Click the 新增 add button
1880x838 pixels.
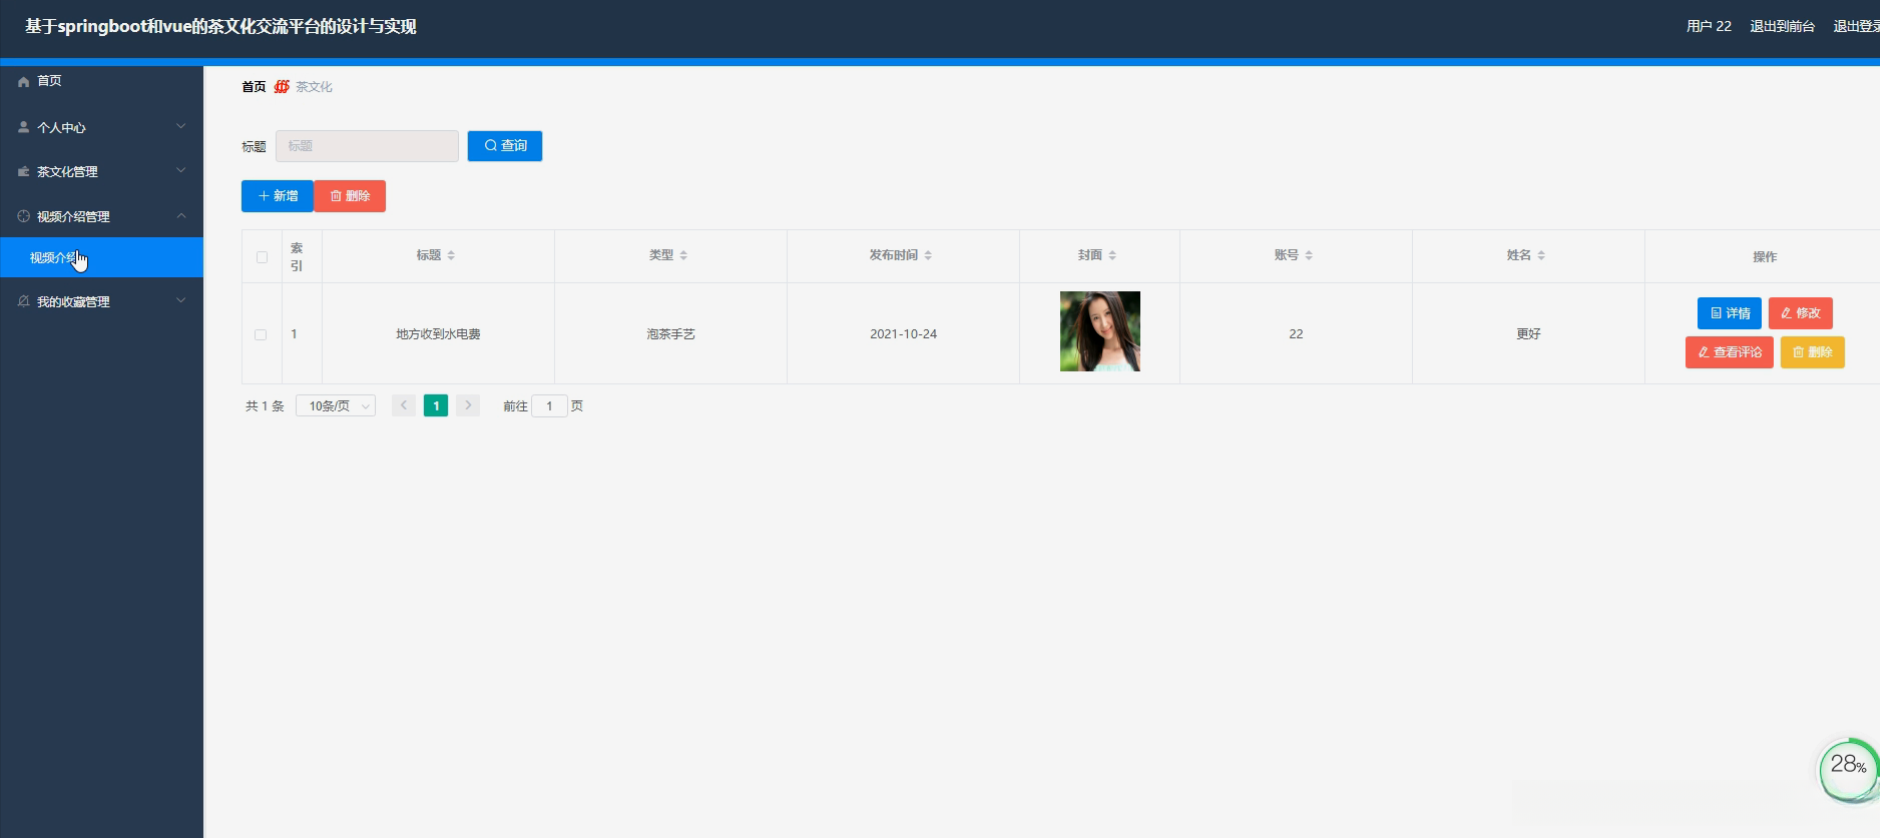(278, 196)
